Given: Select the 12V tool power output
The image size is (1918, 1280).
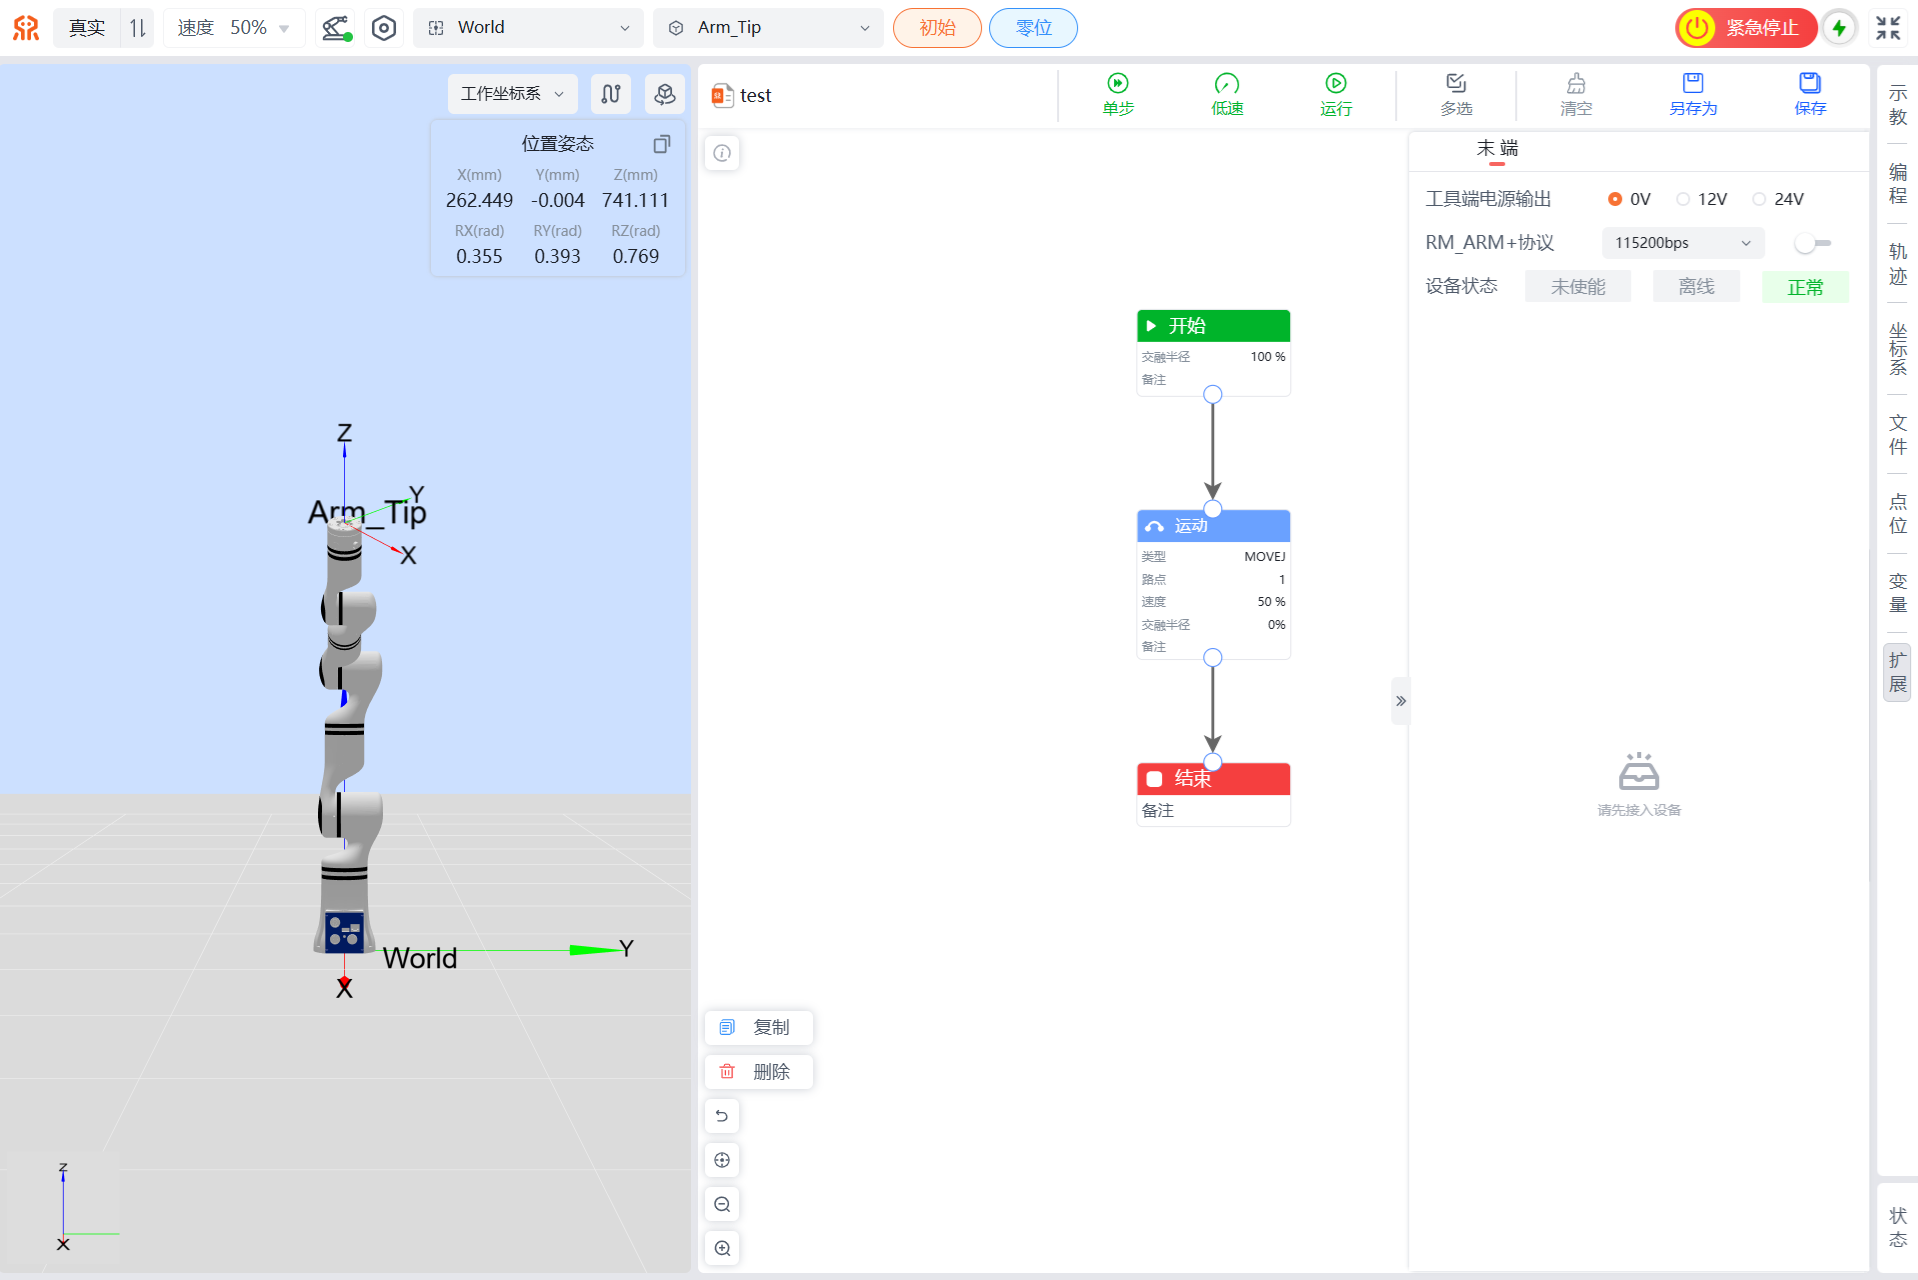Looking at the screenshot, I should click(1683, 199).
